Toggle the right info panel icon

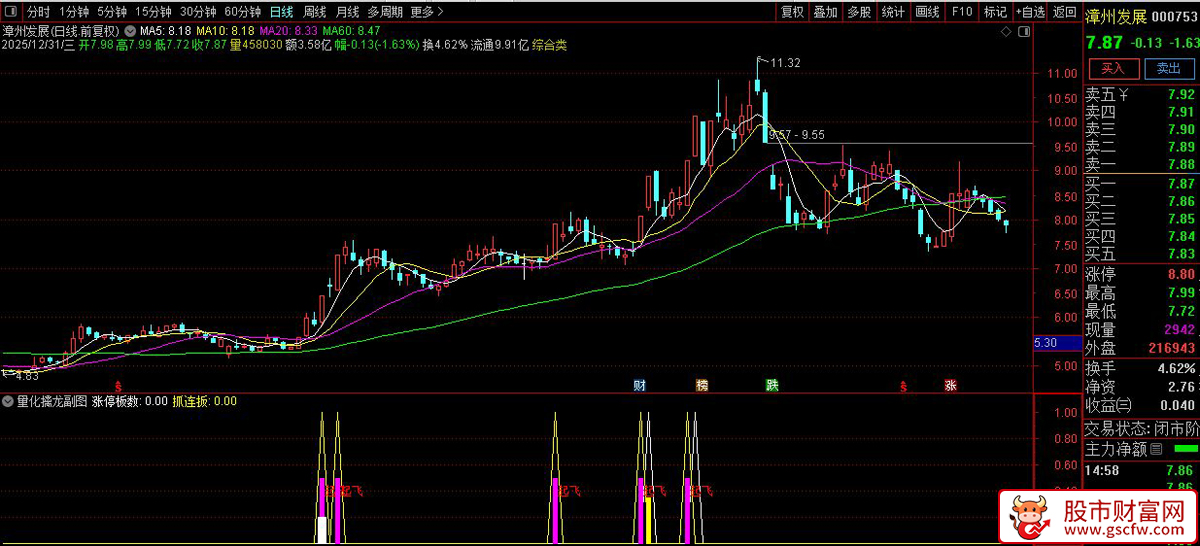pos(1024,32)
